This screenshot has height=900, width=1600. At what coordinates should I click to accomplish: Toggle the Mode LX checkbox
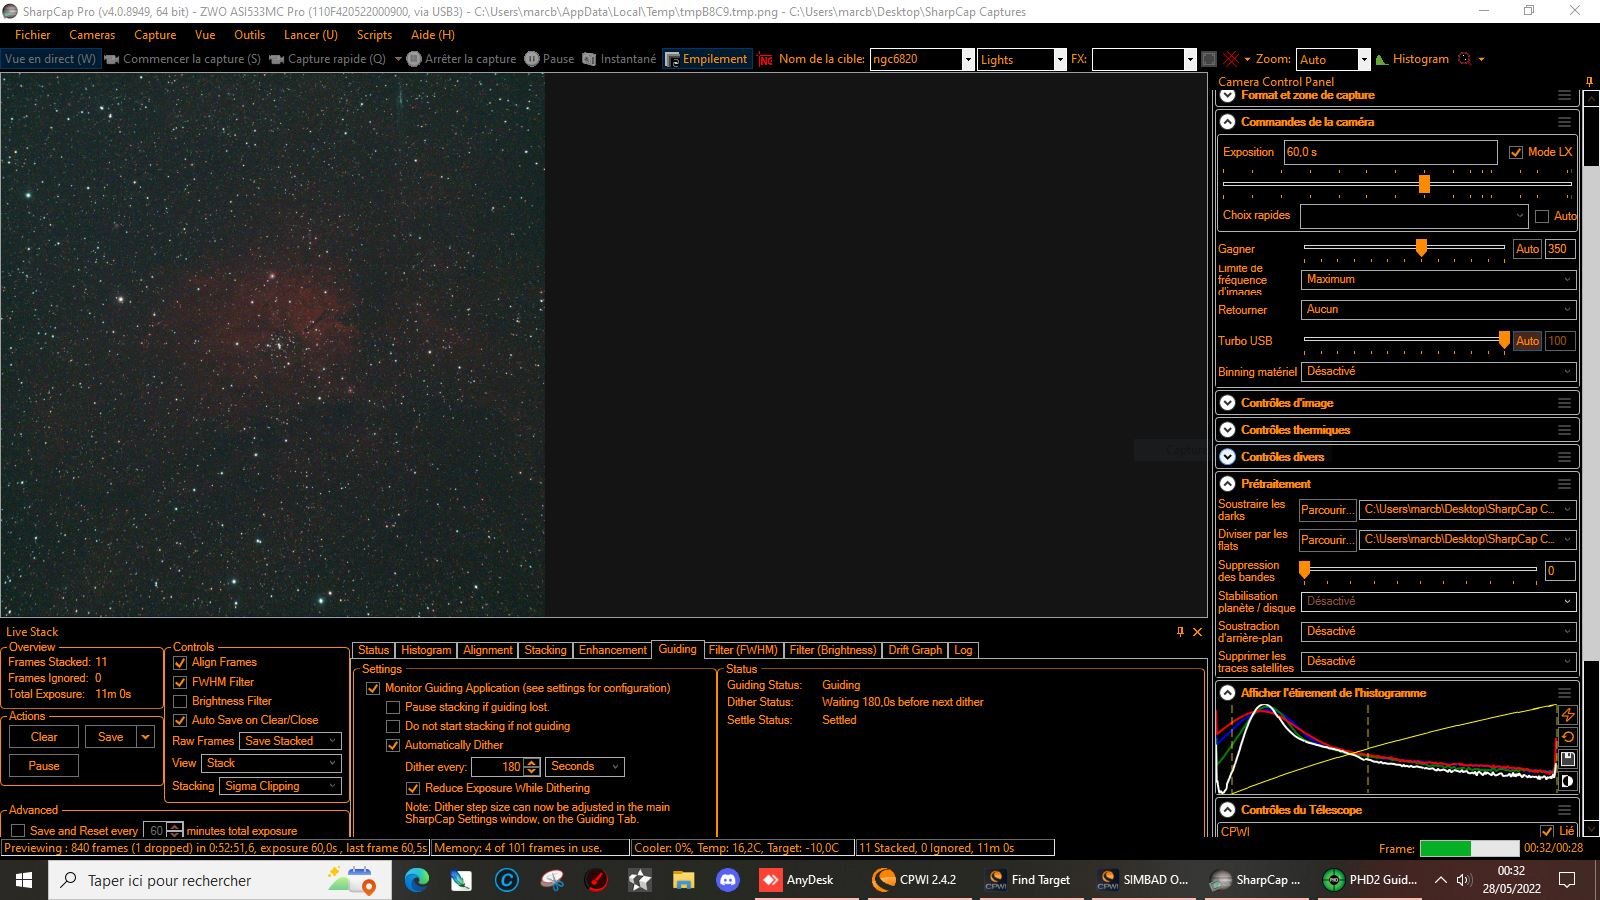click(1516, 152)
